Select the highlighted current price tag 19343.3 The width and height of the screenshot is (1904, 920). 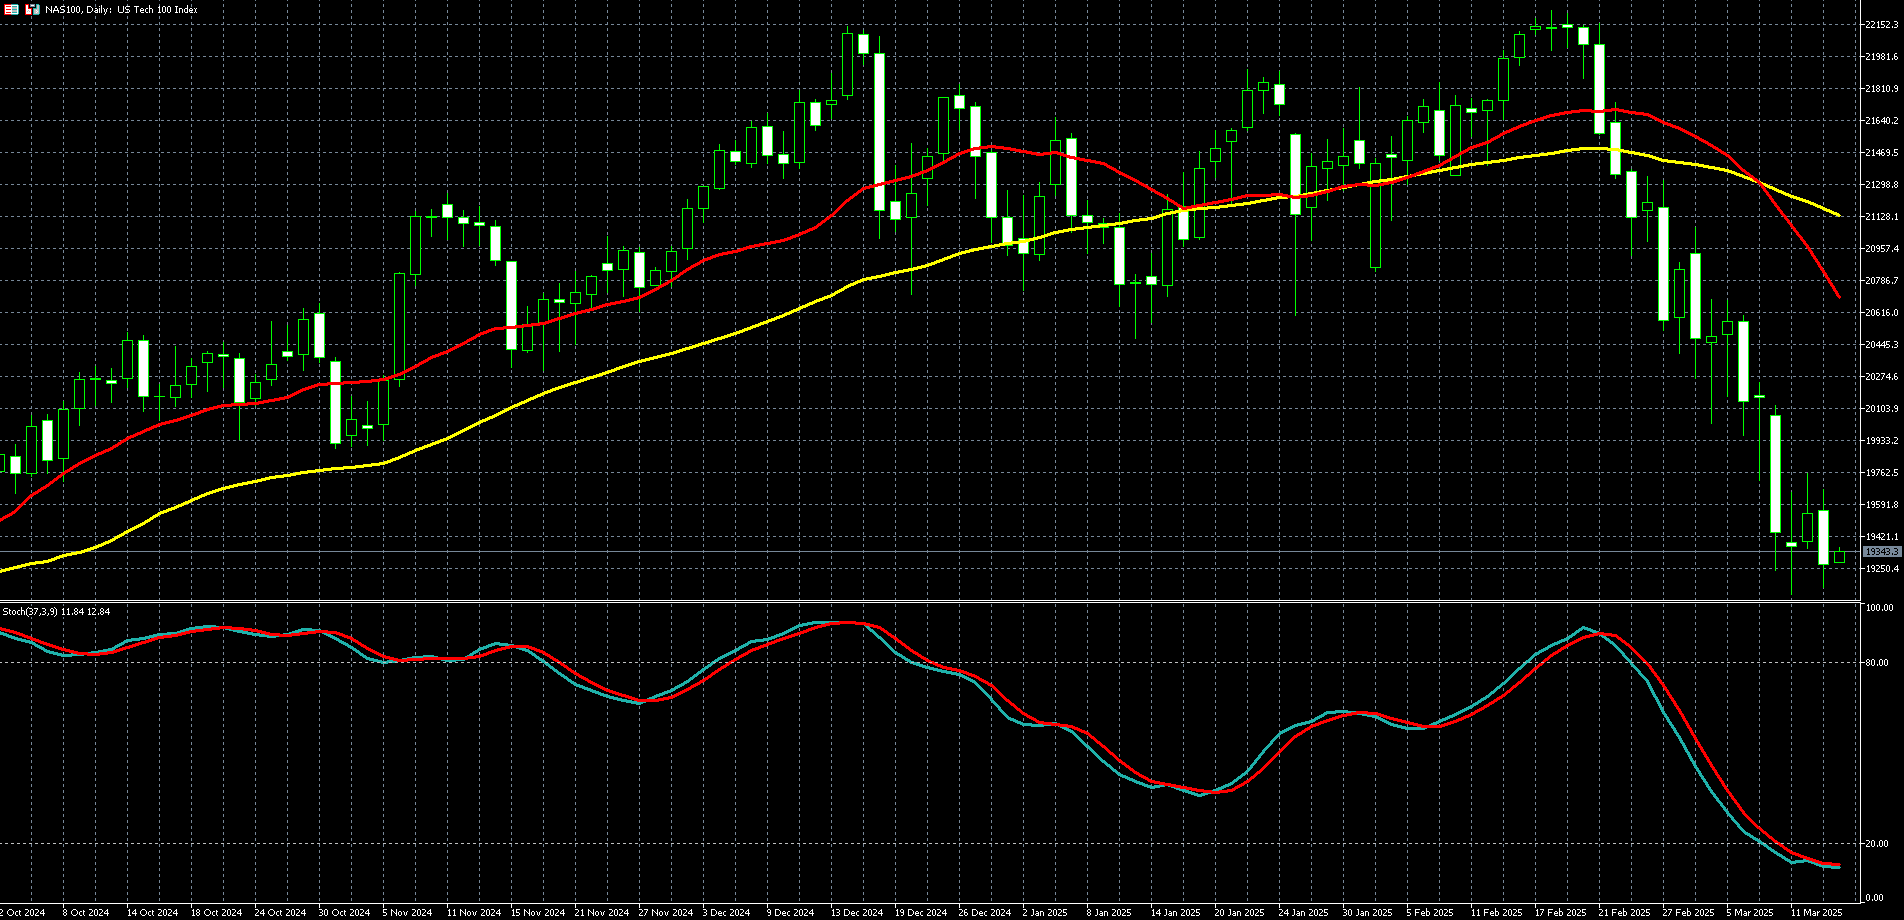tap(1881, 552)
